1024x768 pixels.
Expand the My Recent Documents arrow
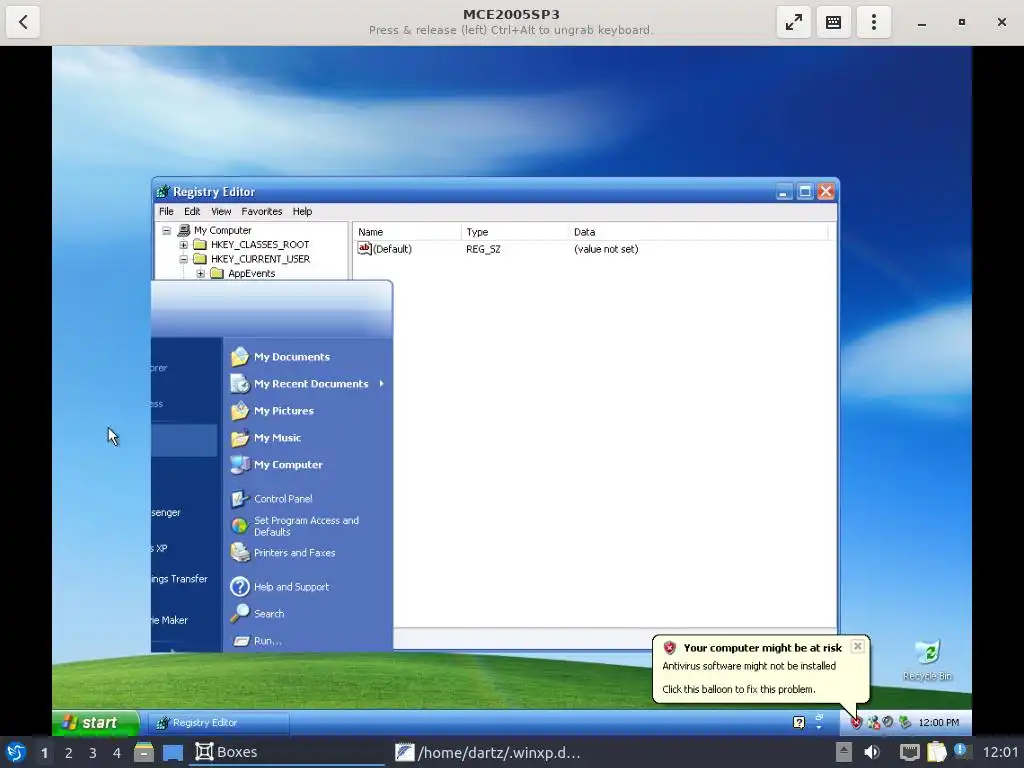point(381,383)
